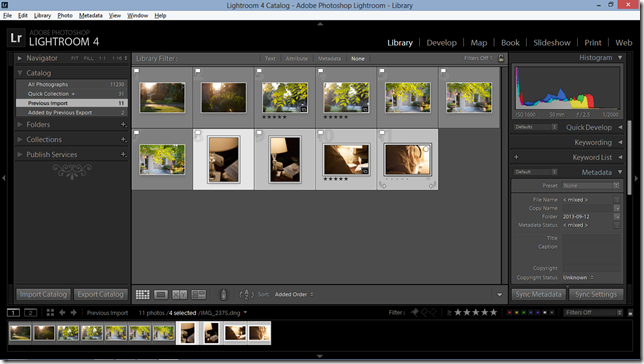Add new folder with plus icon

(x=123, y=124)
